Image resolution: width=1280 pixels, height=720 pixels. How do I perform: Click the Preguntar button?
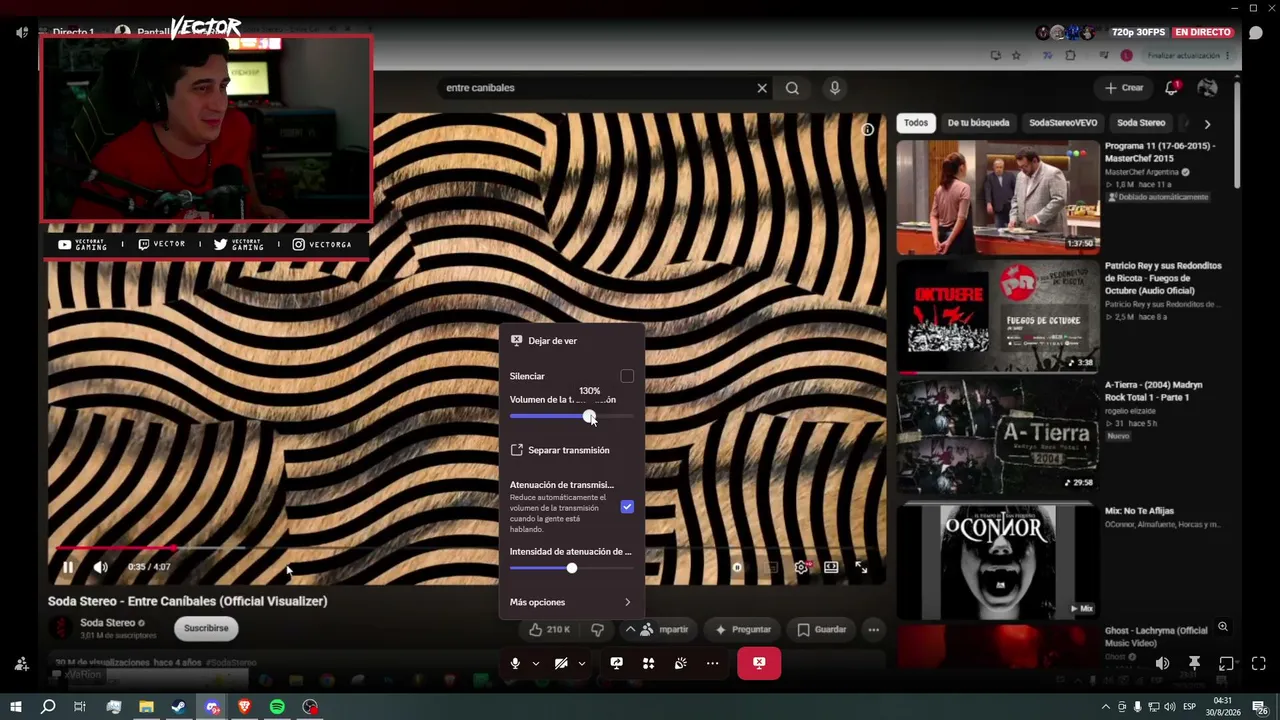[742, 629]
